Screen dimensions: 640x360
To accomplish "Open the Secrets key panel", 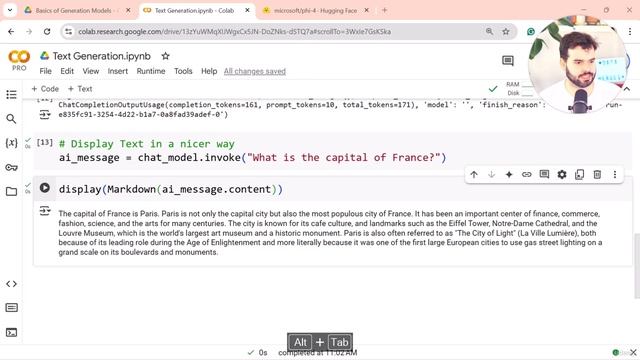I will pyautogui.click(x=11, y=167).
